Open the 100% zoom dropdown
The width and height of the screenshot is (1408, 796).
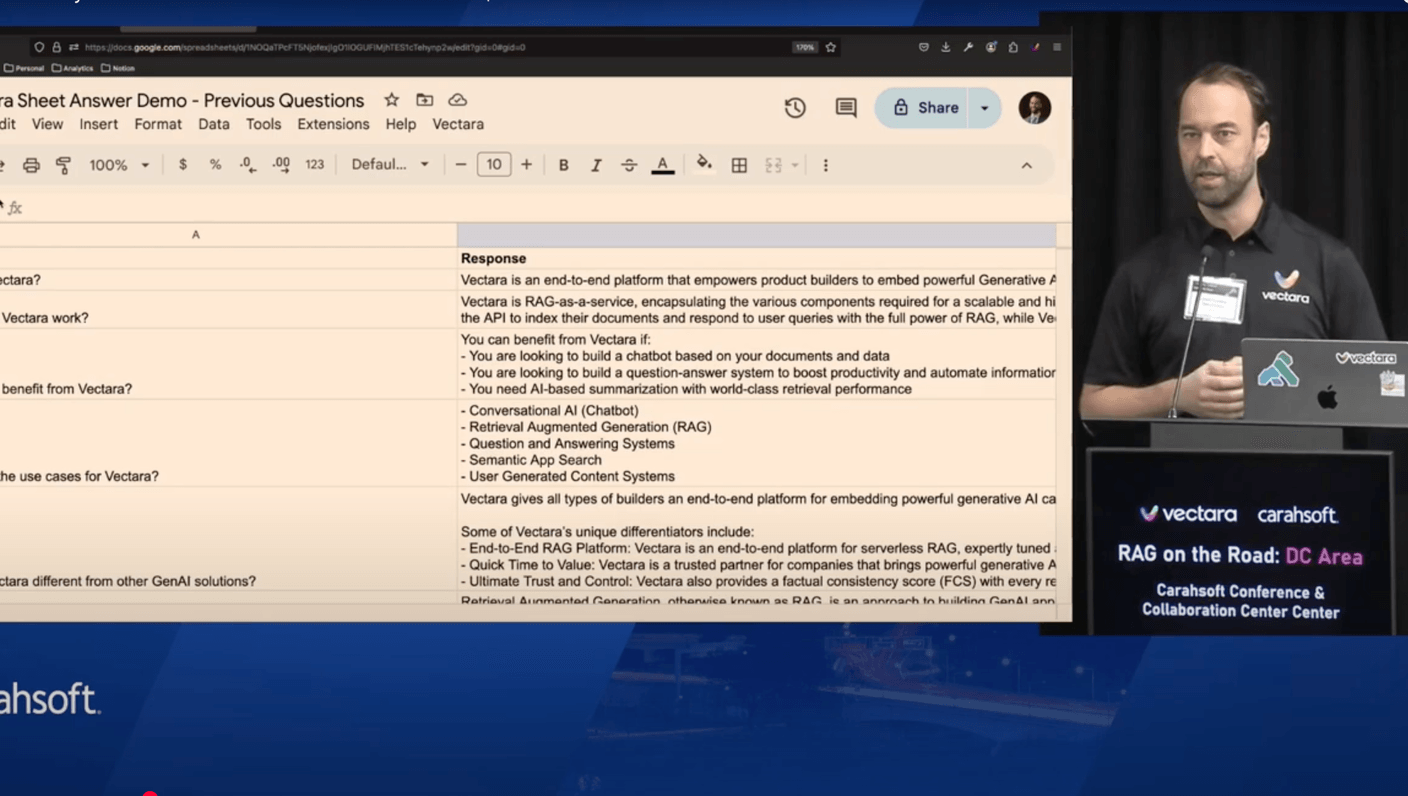tap(119, 165)
